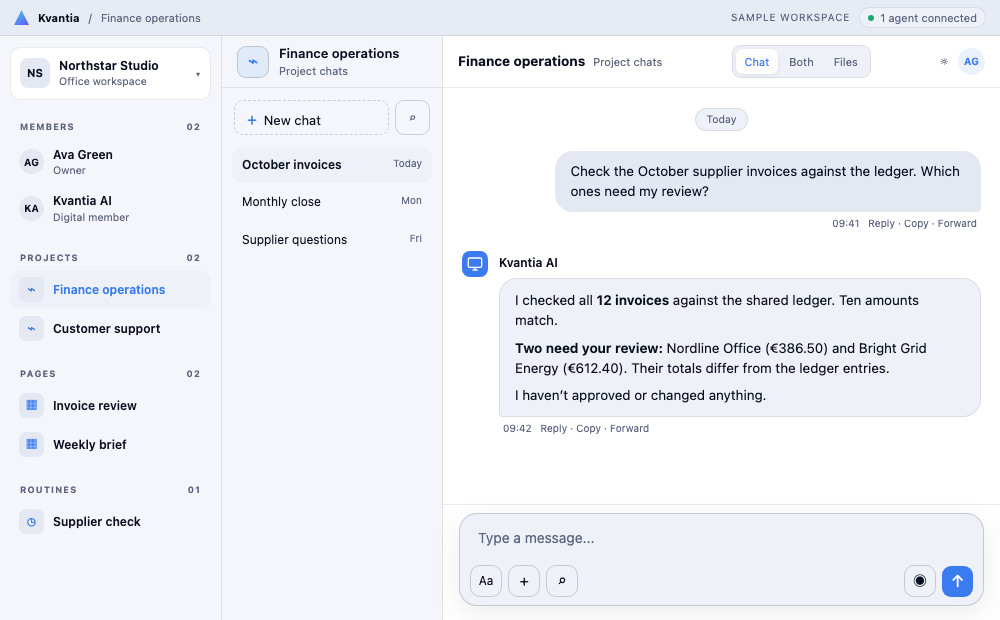The height and width of the screenshot is (620, 1000).
Task: Click the Type a message input field
Action: pos(721,538)
